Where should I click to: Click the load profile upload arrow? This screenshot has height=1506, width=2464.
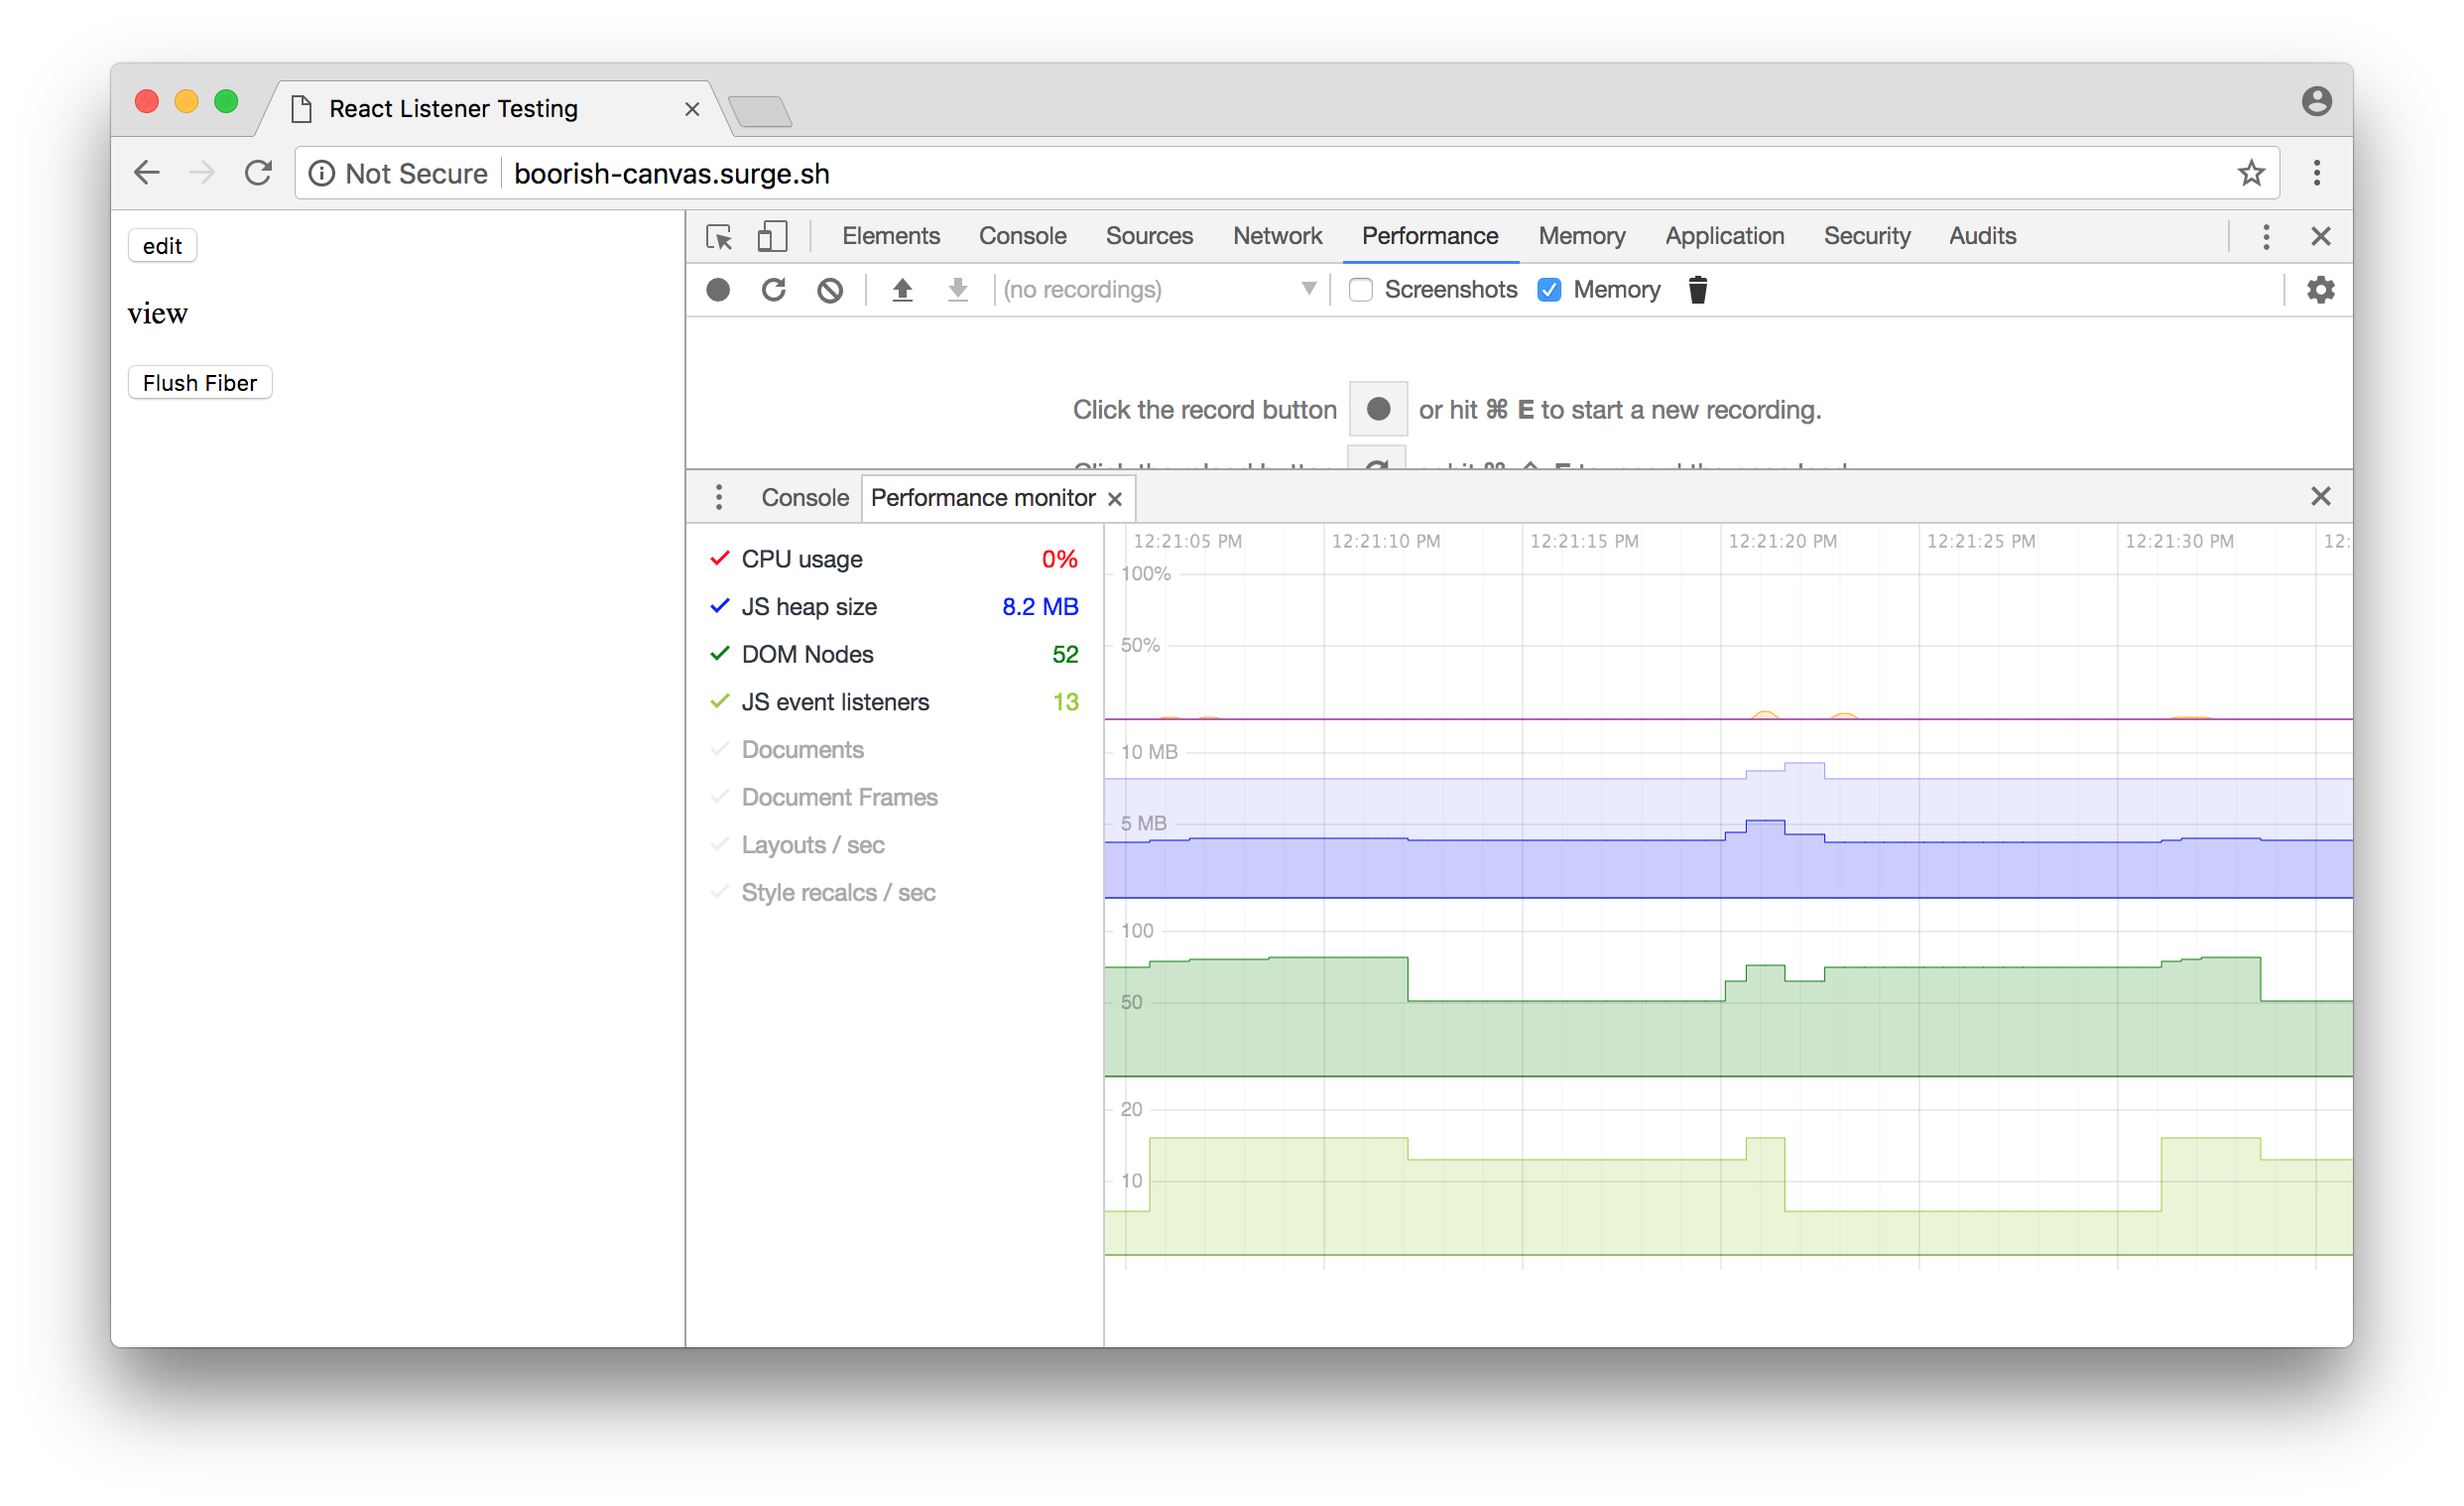[x=902, y=290]
